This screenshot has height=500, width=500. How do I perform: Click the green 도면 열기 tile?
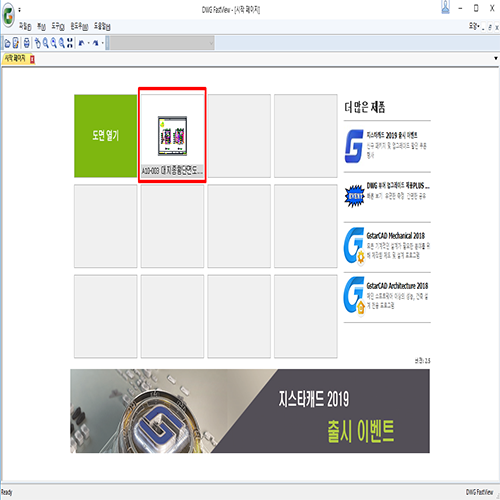pyautogui.click(x=105, y=136)
